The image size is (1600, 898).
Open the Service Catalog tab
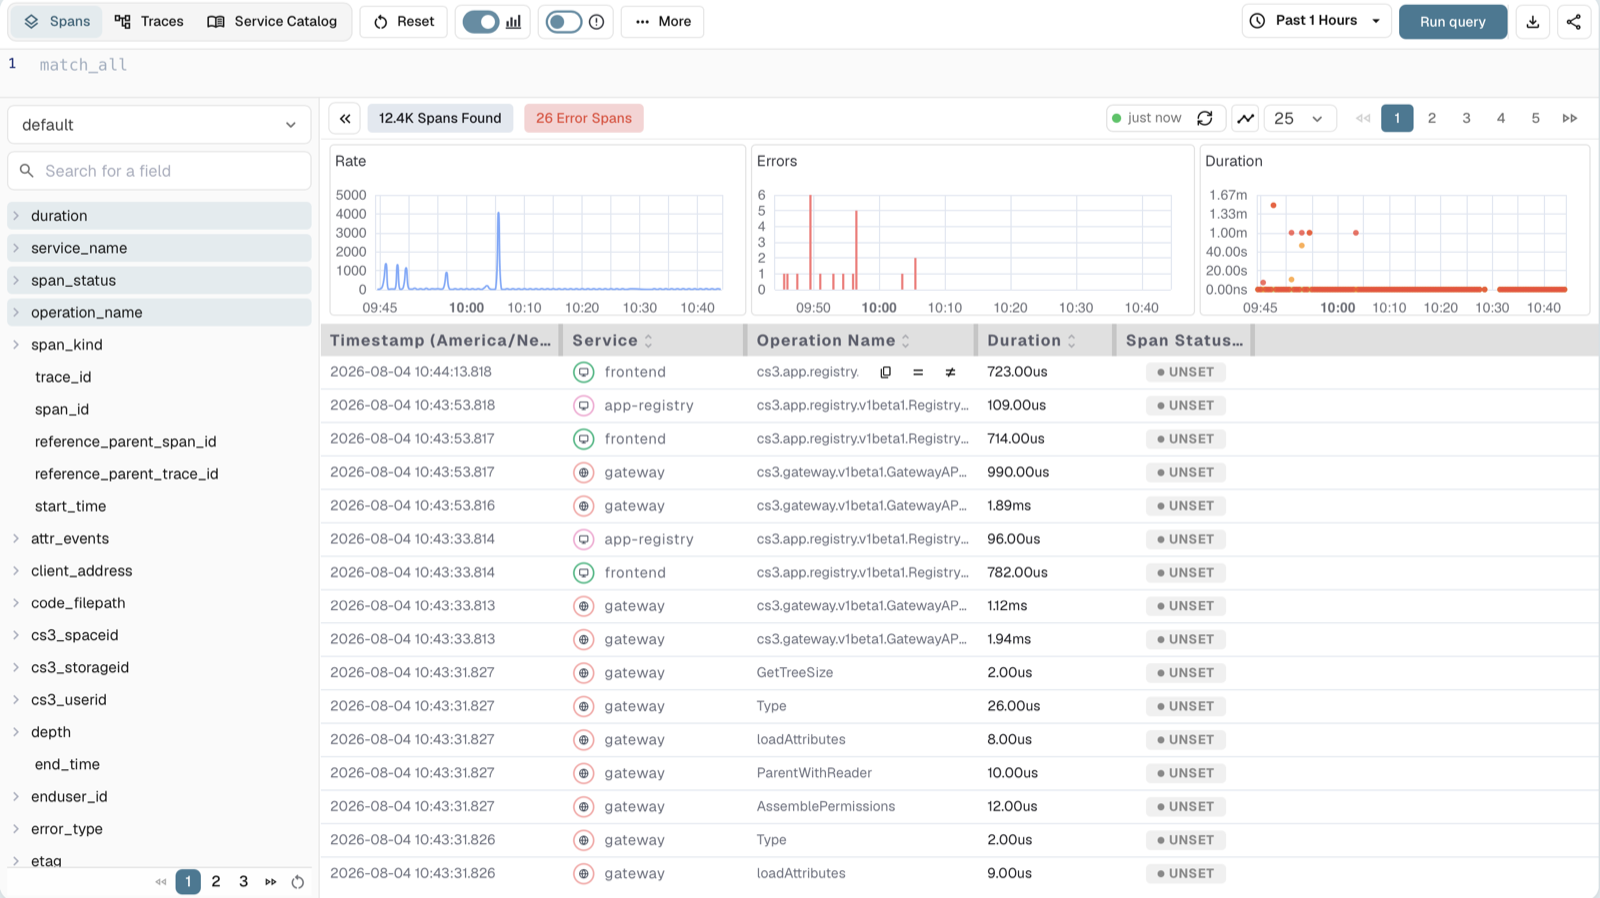pos(272,21)
